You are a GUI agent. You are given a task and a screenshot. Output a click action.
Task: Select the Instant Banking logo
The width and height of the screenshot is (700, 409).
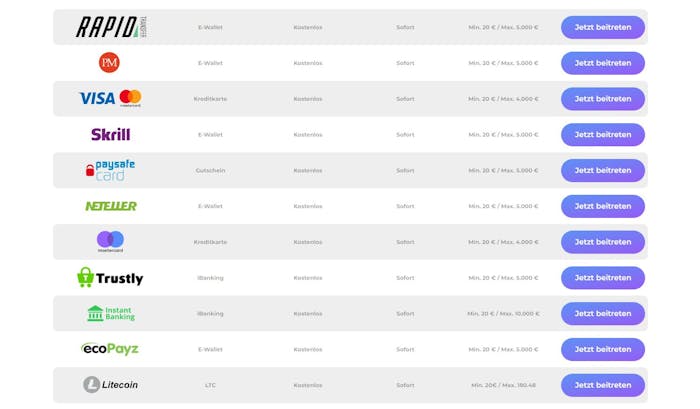(x=111, y=313)
